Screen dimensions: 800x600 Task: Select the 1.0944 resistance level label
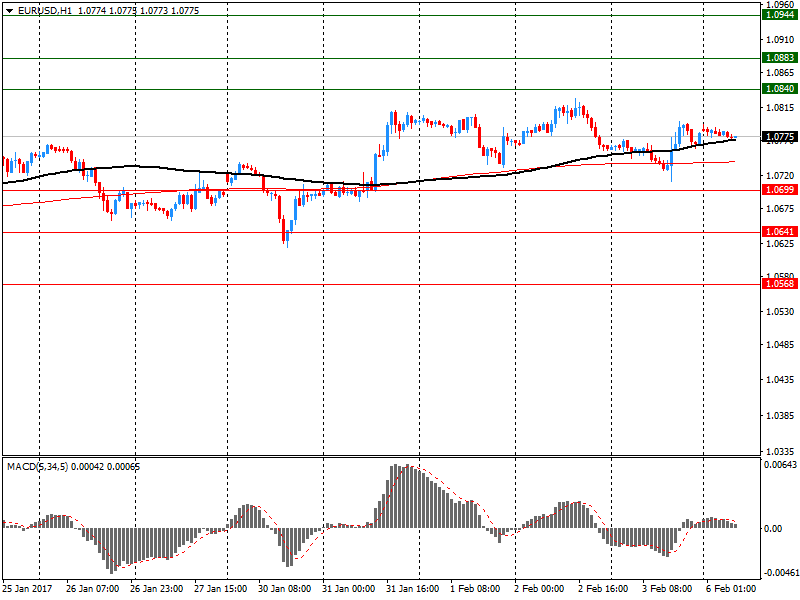pyautogui.click(x=780, y=15)
